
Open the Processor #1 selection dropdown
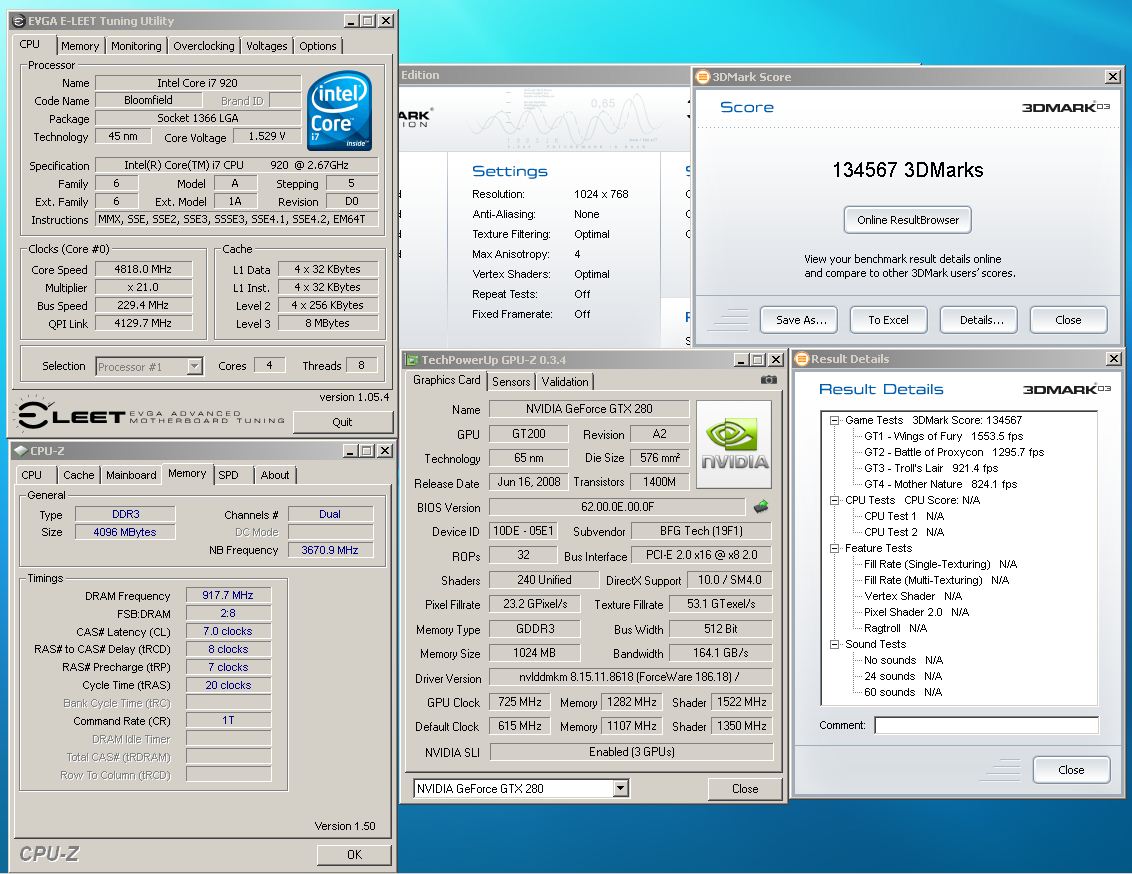(194, 366)
